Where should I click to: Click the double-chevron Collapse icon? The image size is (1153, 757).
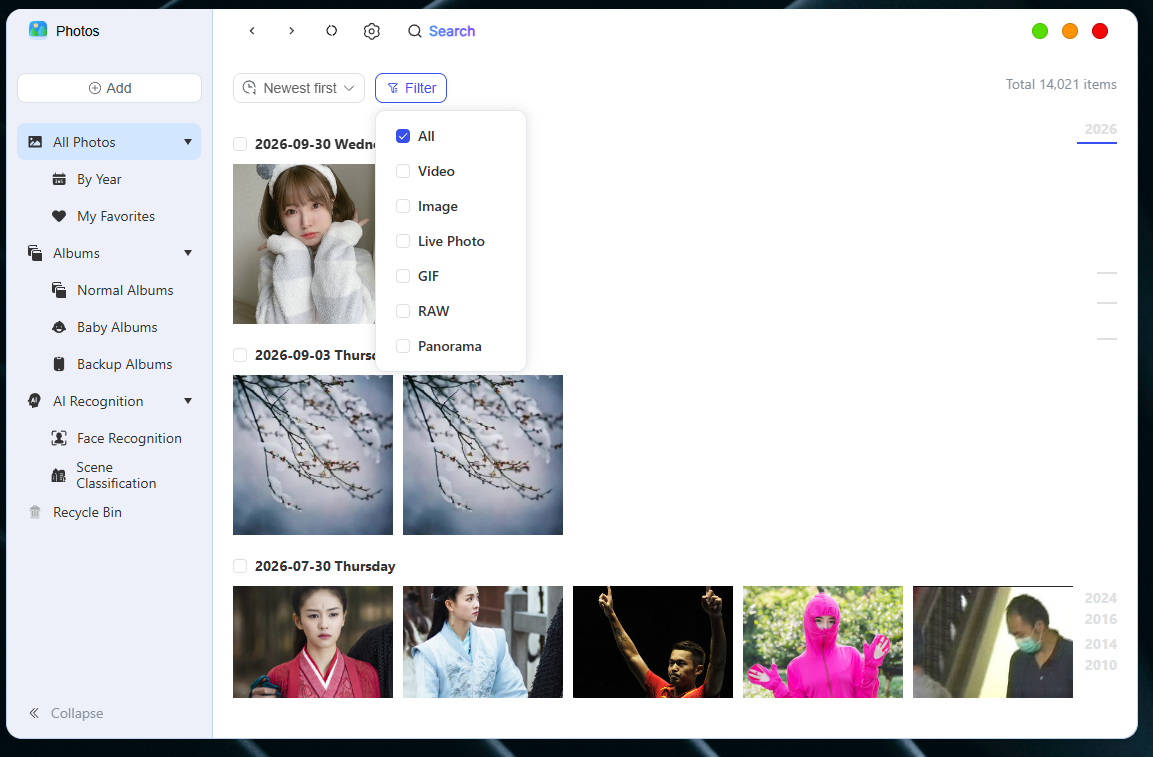click(x=35, y=713)
